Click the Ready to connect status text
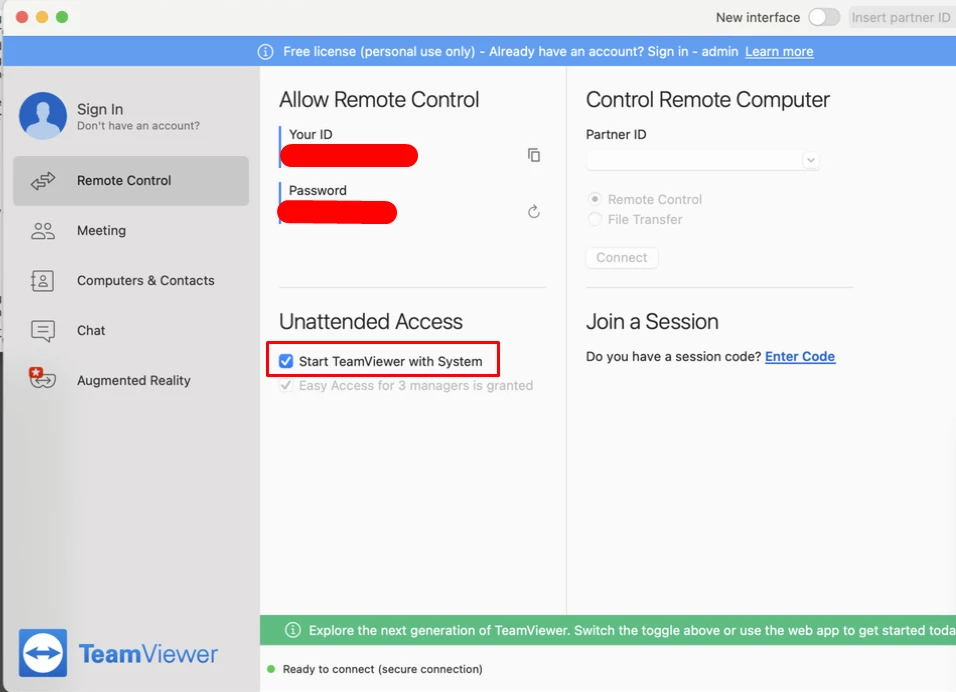The height and width of the screenshot is (692, 956). coord(382,669)
